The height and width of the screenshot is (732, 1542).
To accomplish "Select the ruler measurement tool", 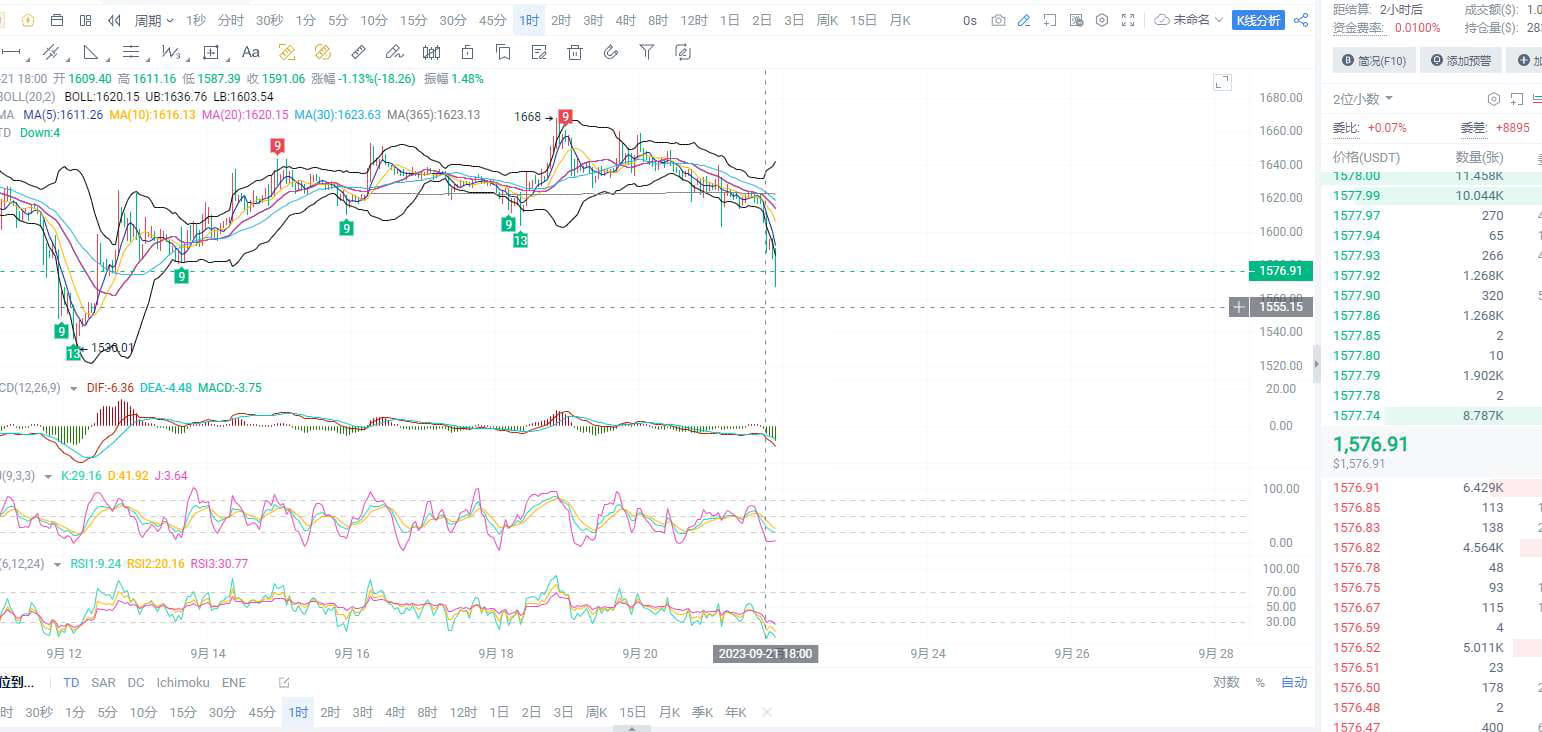I will [x=358, y=52].
